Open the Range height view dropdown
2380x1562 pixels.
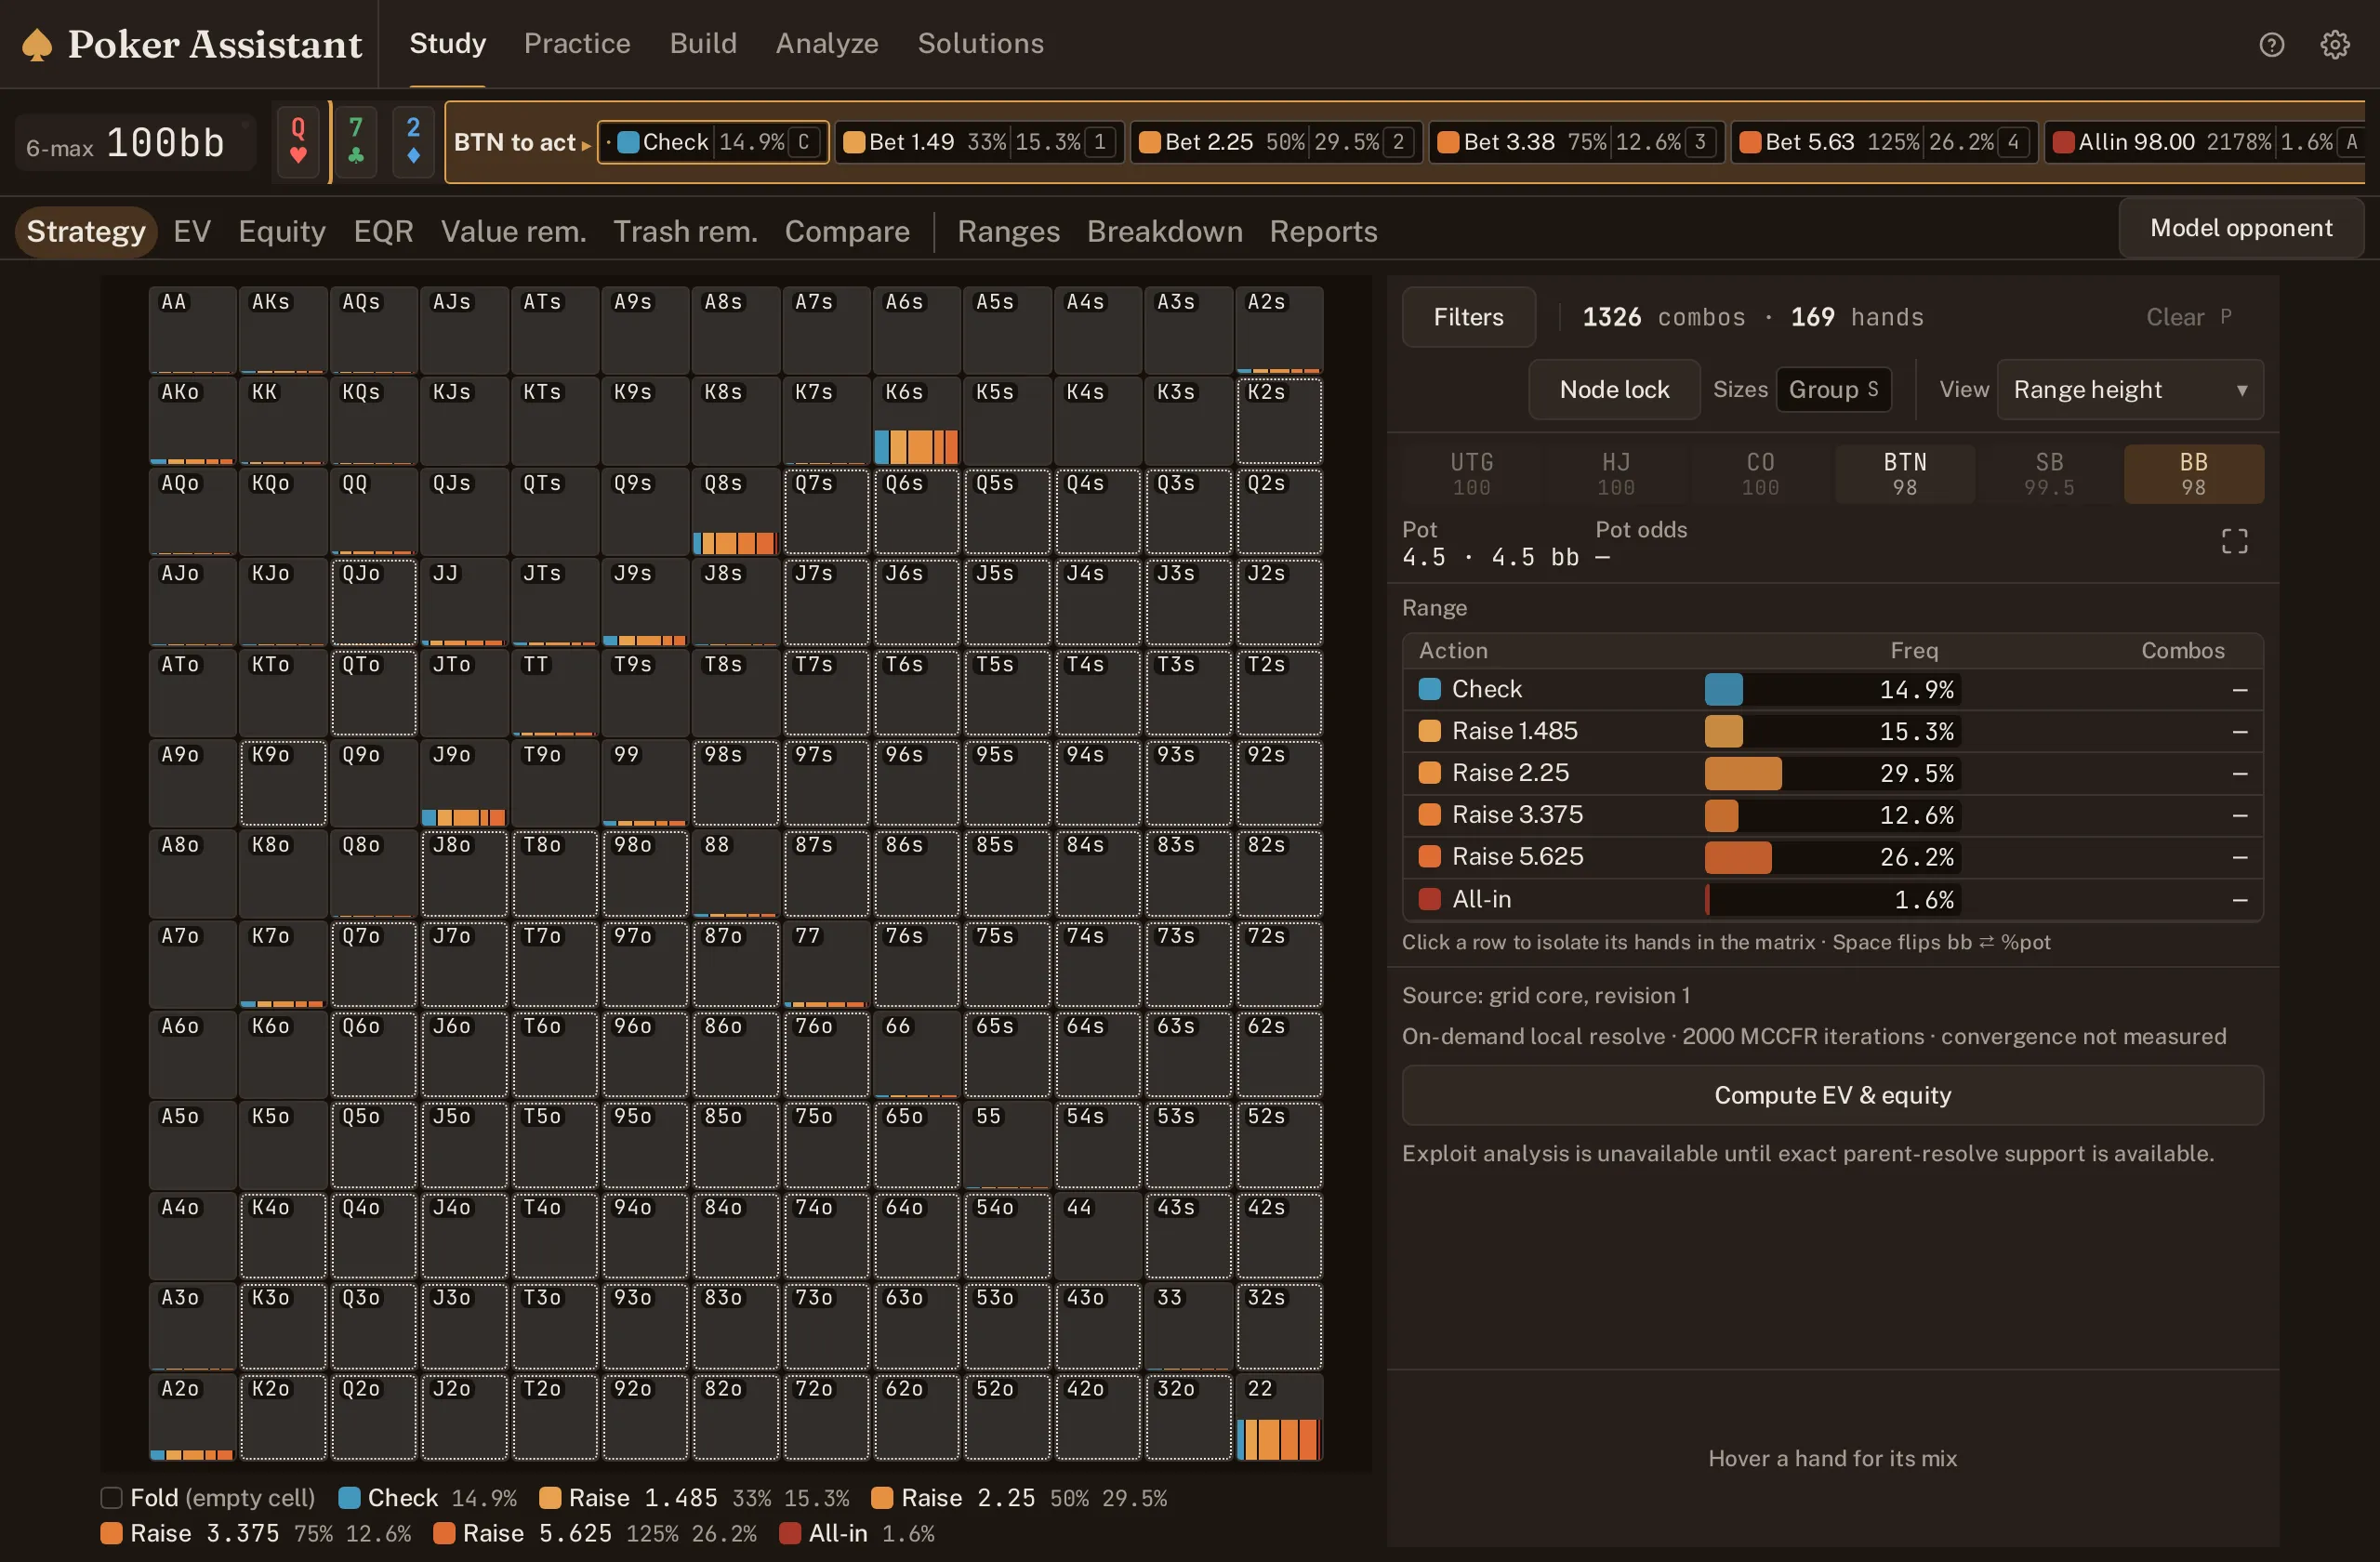click(2130, 389)
